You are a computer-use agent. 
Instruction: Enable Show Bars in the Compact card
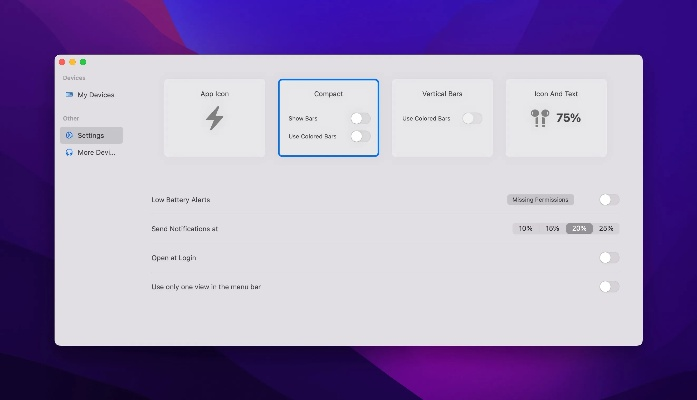(359, 118)
